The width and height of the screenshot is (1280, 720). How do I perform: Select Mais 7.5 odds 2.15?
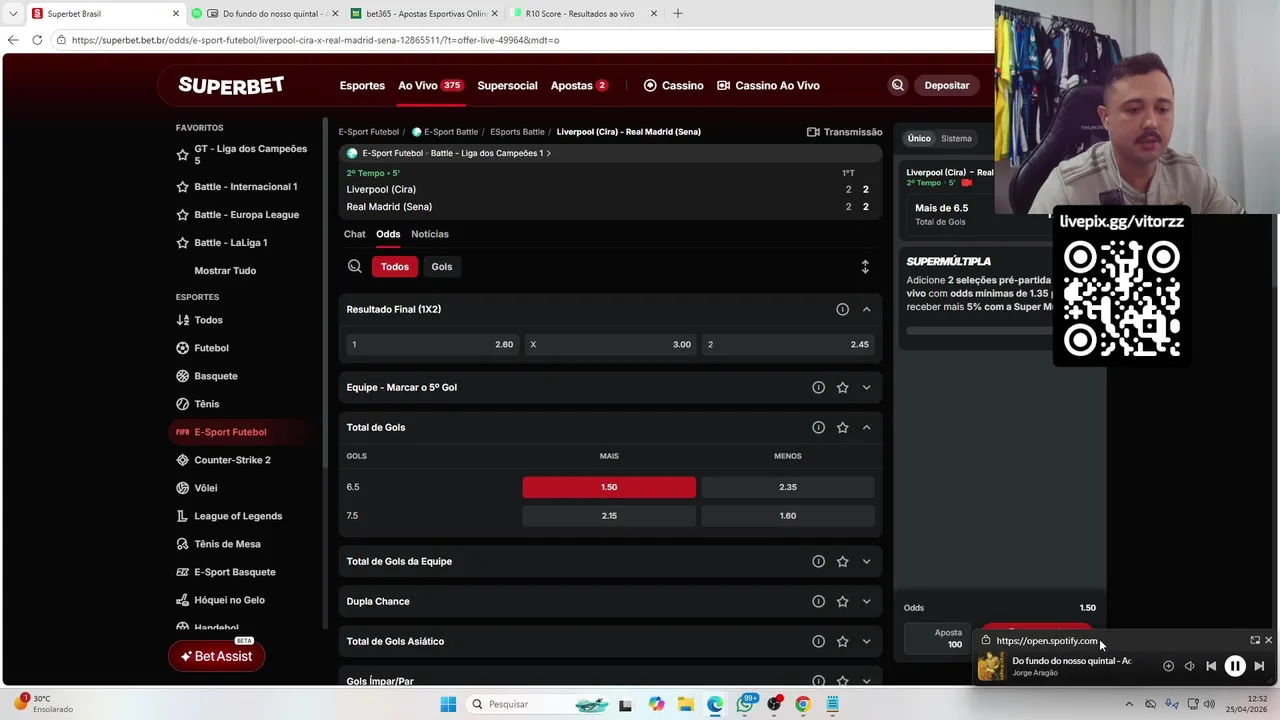coord(609,516)
